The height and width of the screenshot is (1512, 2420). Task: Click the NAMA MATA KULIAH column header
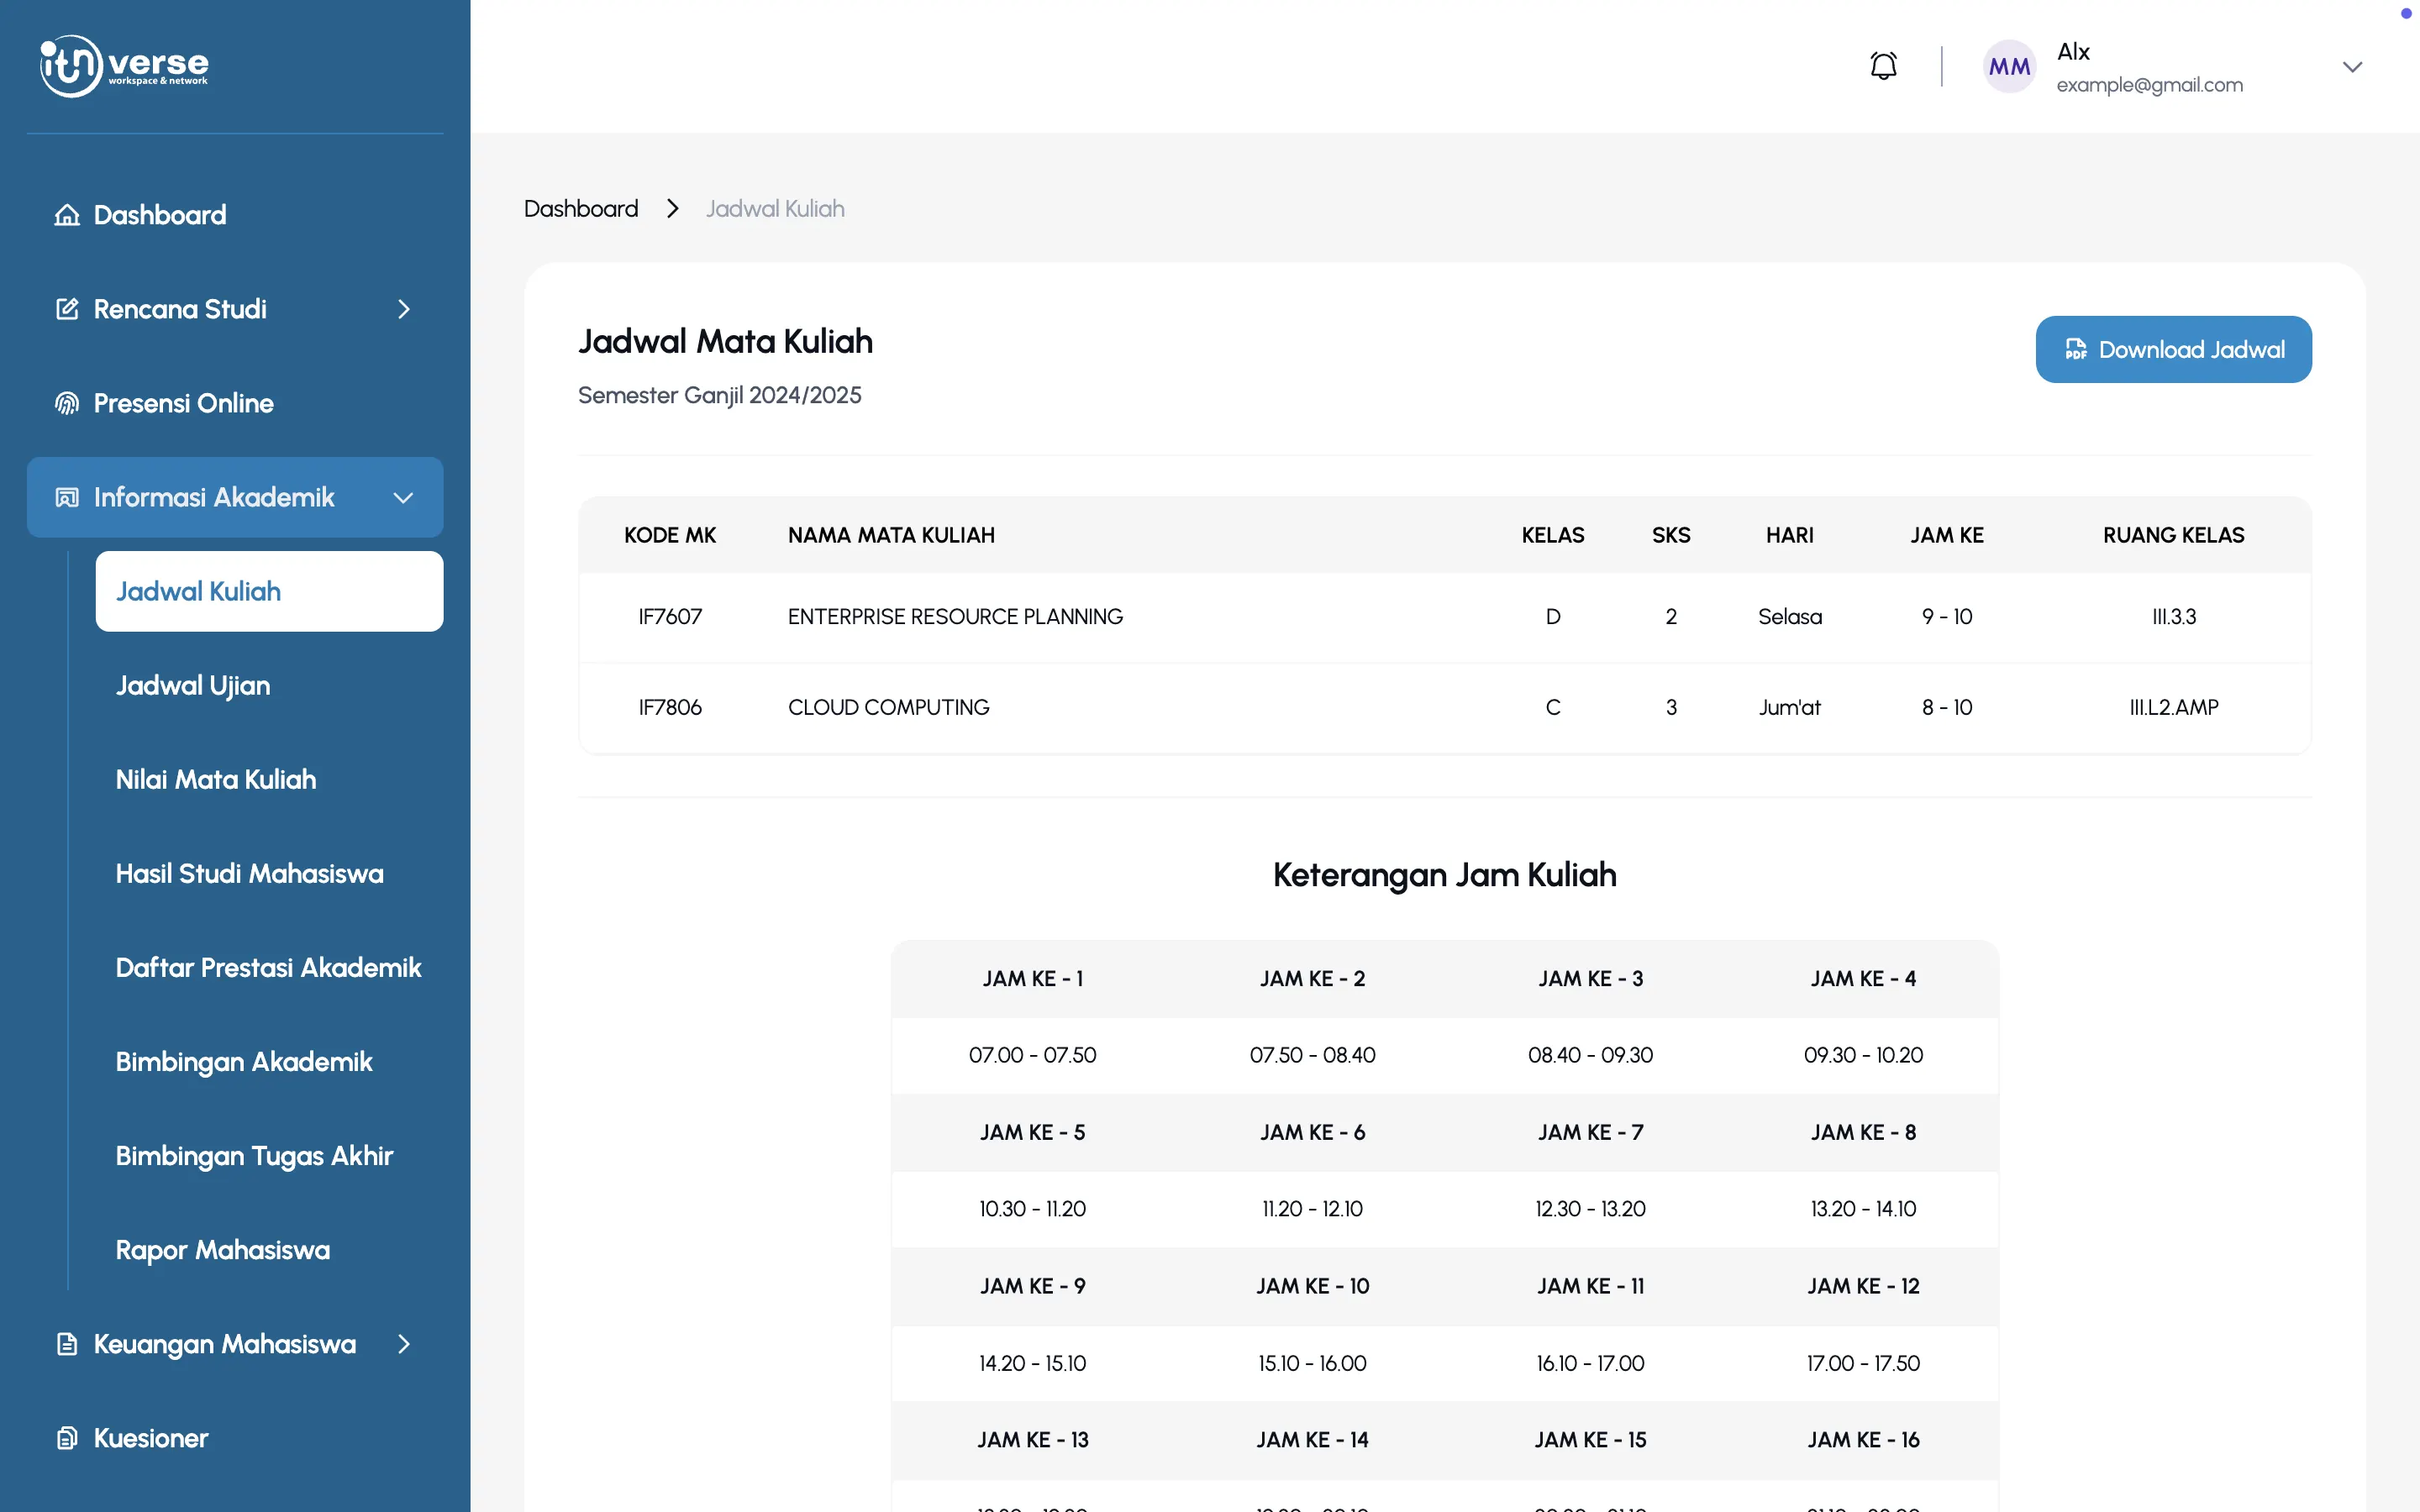tap(891, 535)
